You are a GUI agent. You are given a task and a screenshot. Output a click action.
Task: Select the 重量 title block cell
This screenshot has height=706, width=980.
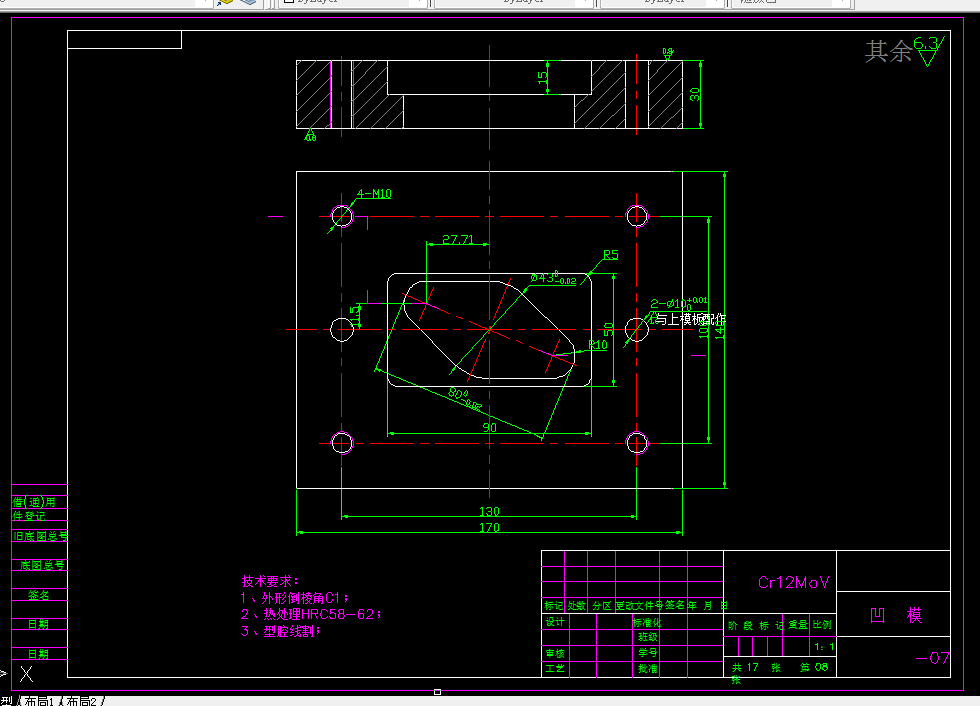click(x=798, y=624)
